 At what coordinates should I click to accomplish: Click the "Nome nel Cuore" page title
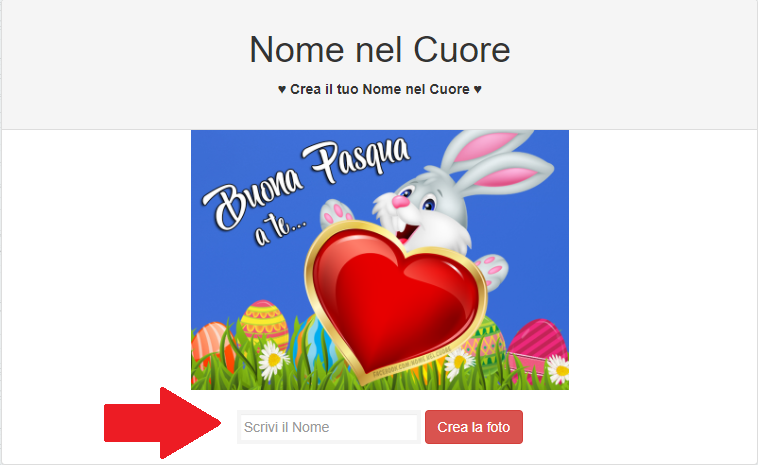pos(379,49)
